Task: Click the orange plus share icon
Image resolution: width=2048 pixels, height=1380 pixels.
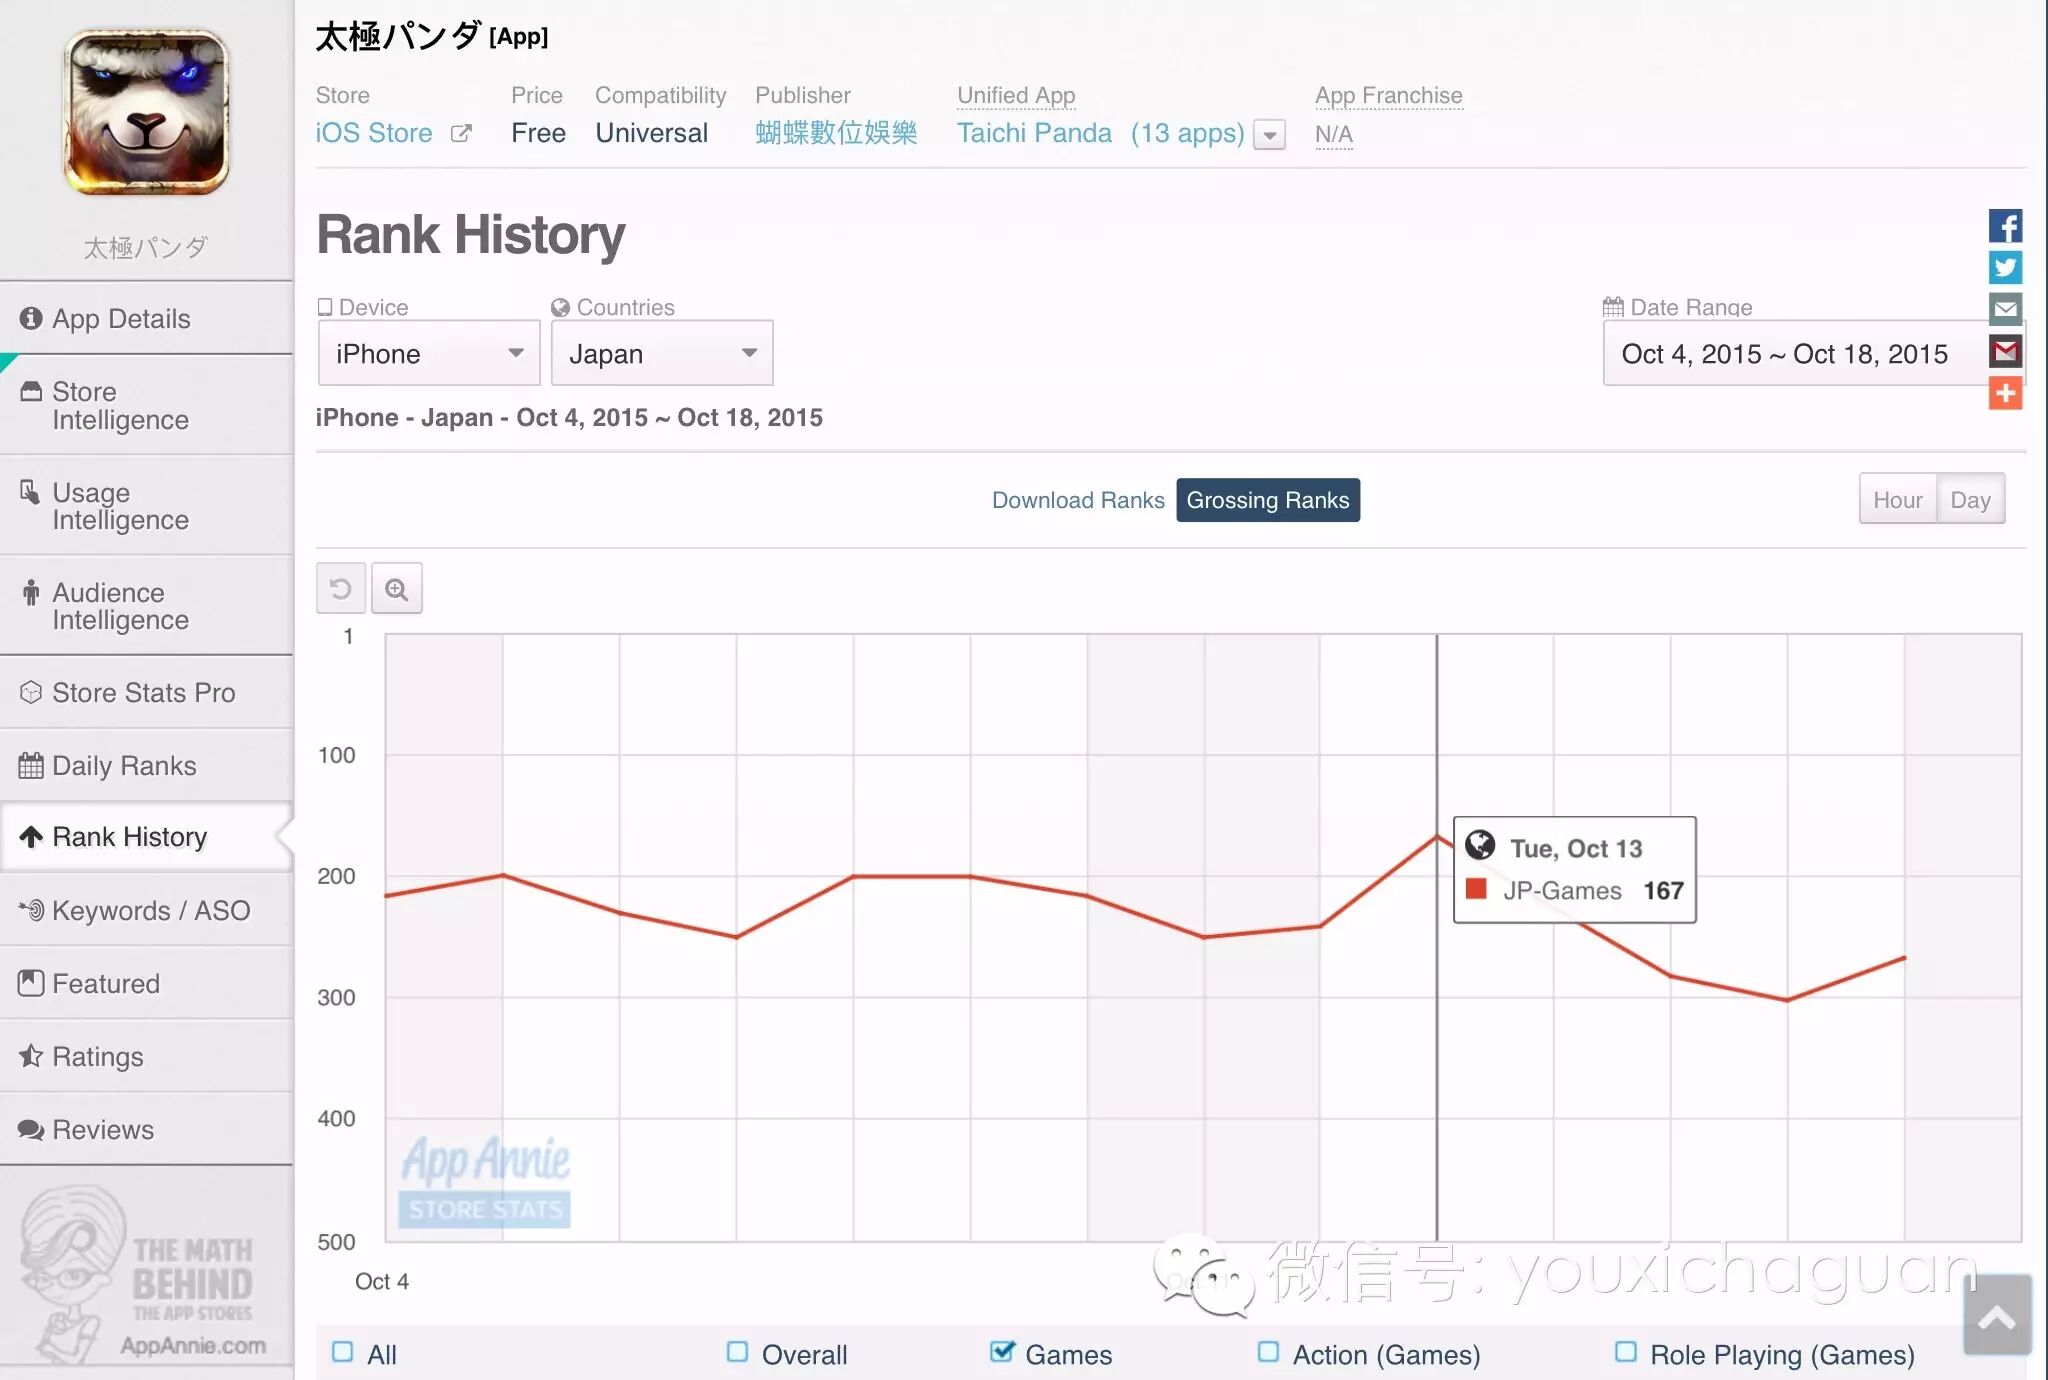Action: tap(2005, 393)
